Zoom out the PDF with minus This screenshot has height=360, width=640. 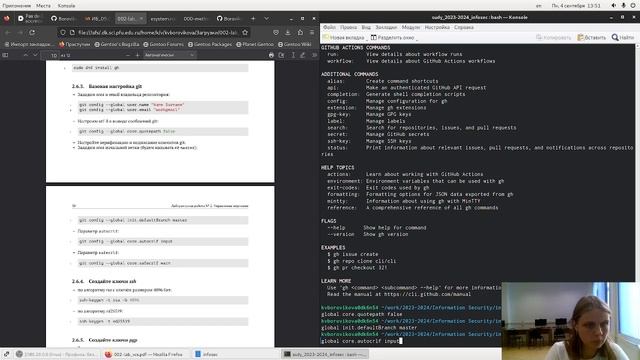coord(128,55)
